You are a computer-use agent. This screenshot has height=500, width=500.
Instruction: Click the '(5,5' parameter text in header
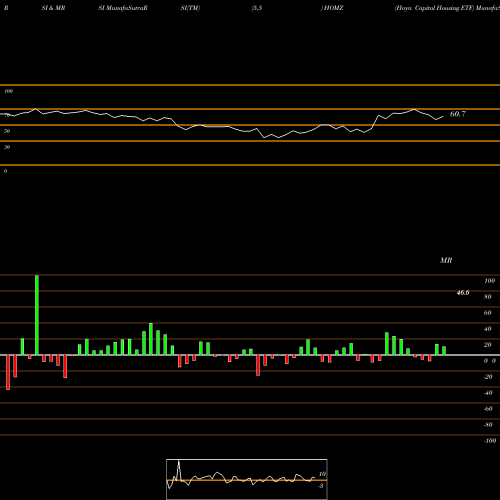(x=257, y=8)
